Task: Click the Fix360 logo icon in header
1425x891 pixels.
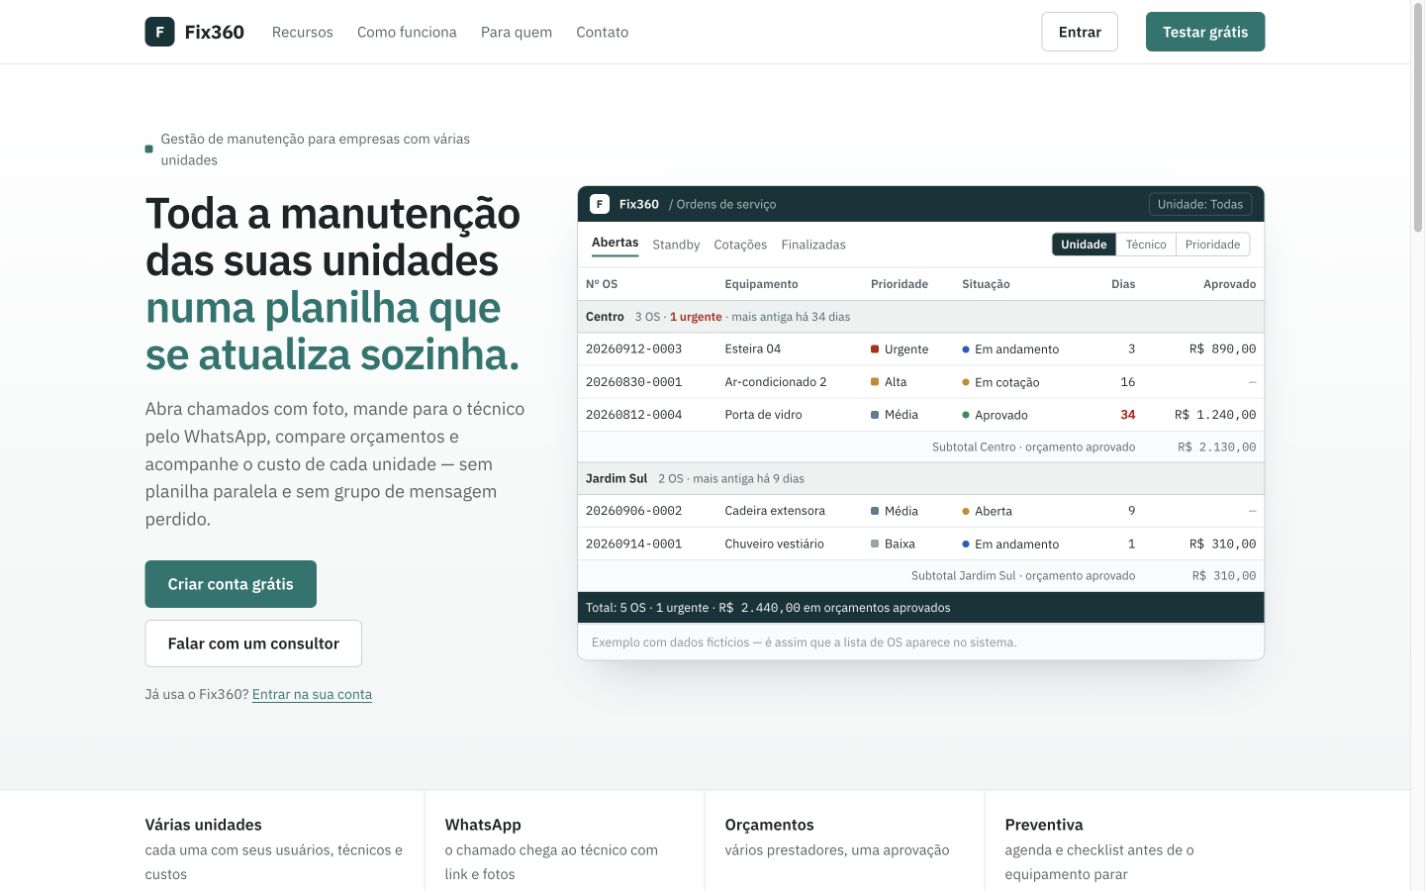Action: 160,32
